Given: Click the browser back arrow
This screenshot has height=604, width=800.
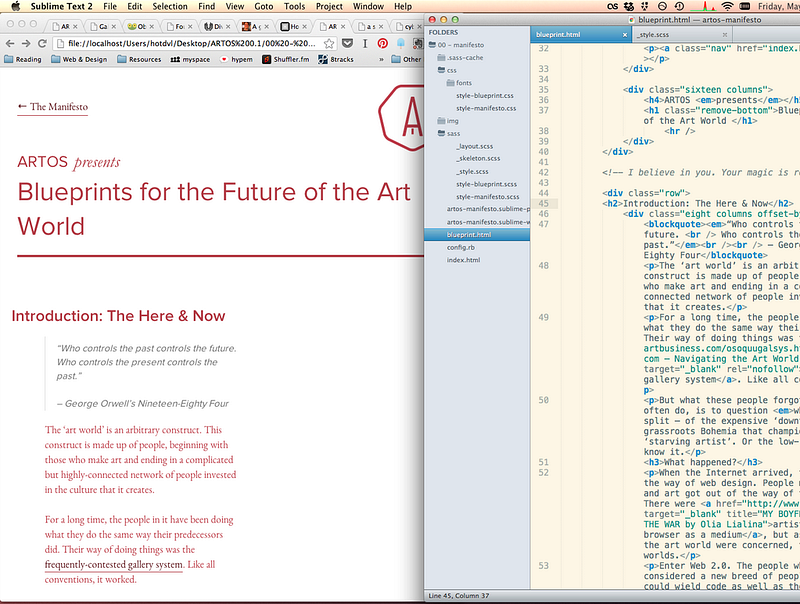Looking at the screenshot, I should point(10,43).
